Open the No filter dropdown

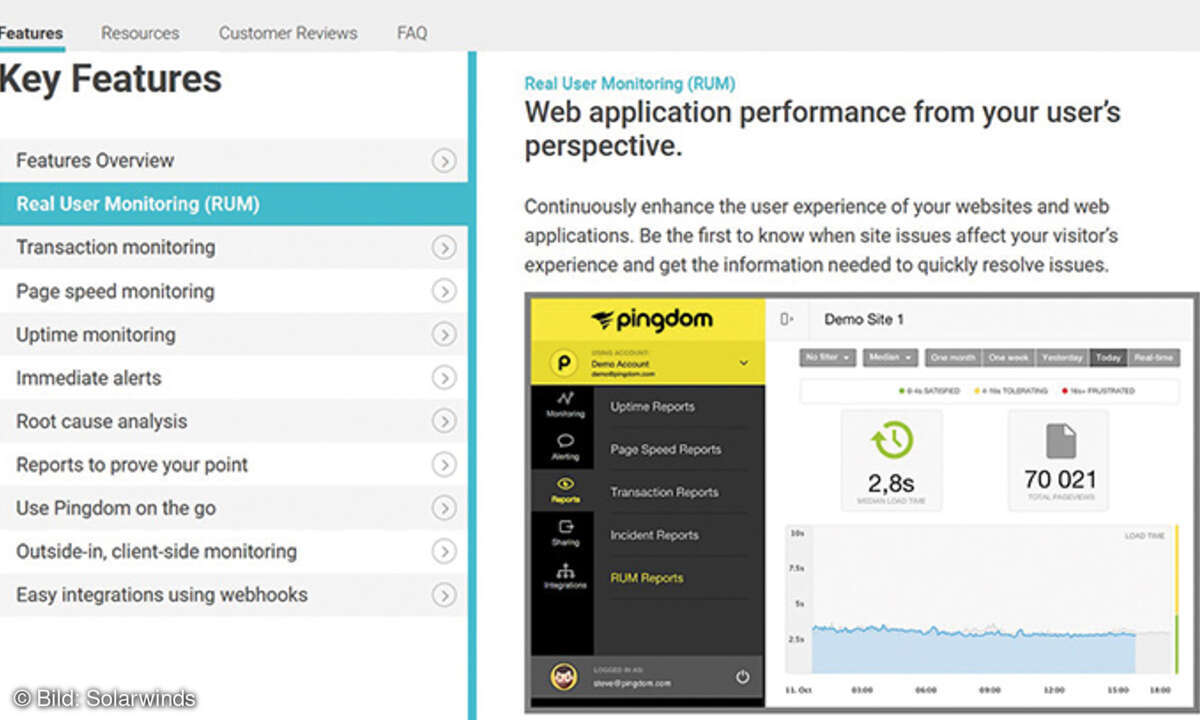(x=829, y=358)
